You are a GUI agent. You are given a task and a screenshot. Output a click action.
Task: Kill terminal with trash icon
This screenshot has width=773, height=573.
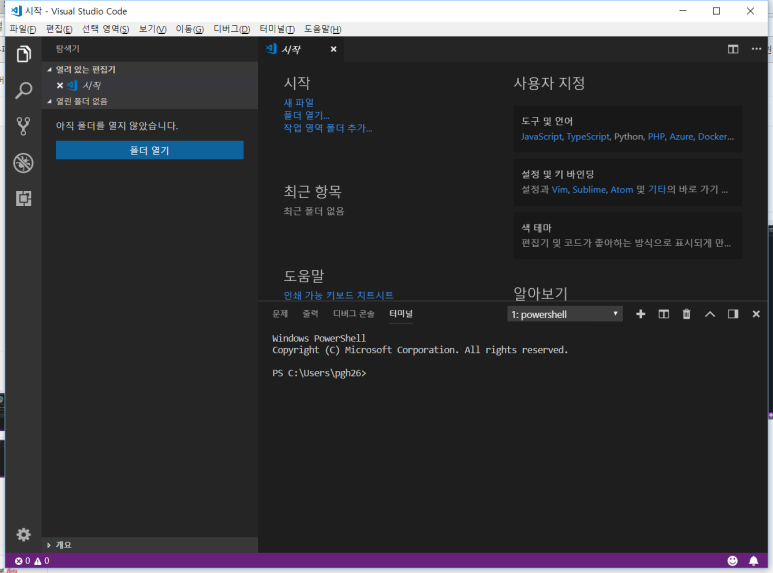click(x=686, y=314)
